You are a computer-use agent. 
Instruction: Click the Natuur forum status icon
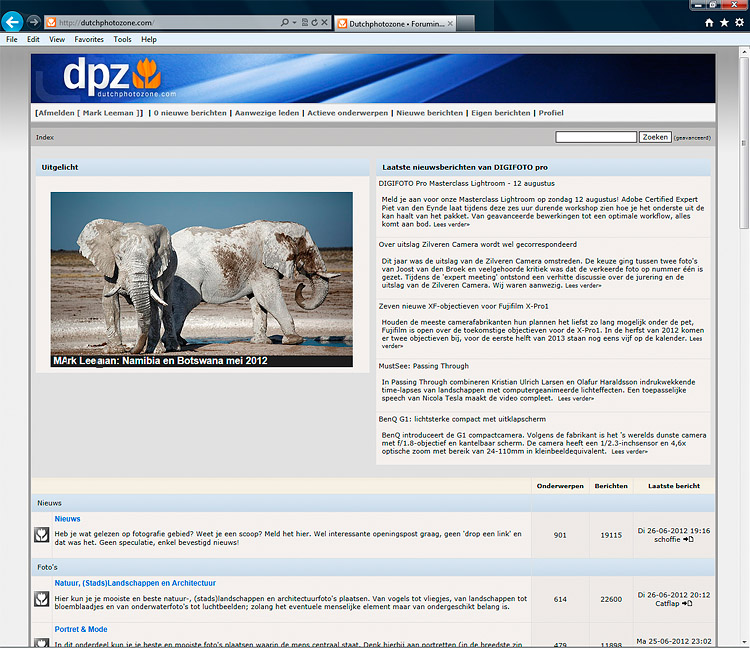[x=42, y=599]
